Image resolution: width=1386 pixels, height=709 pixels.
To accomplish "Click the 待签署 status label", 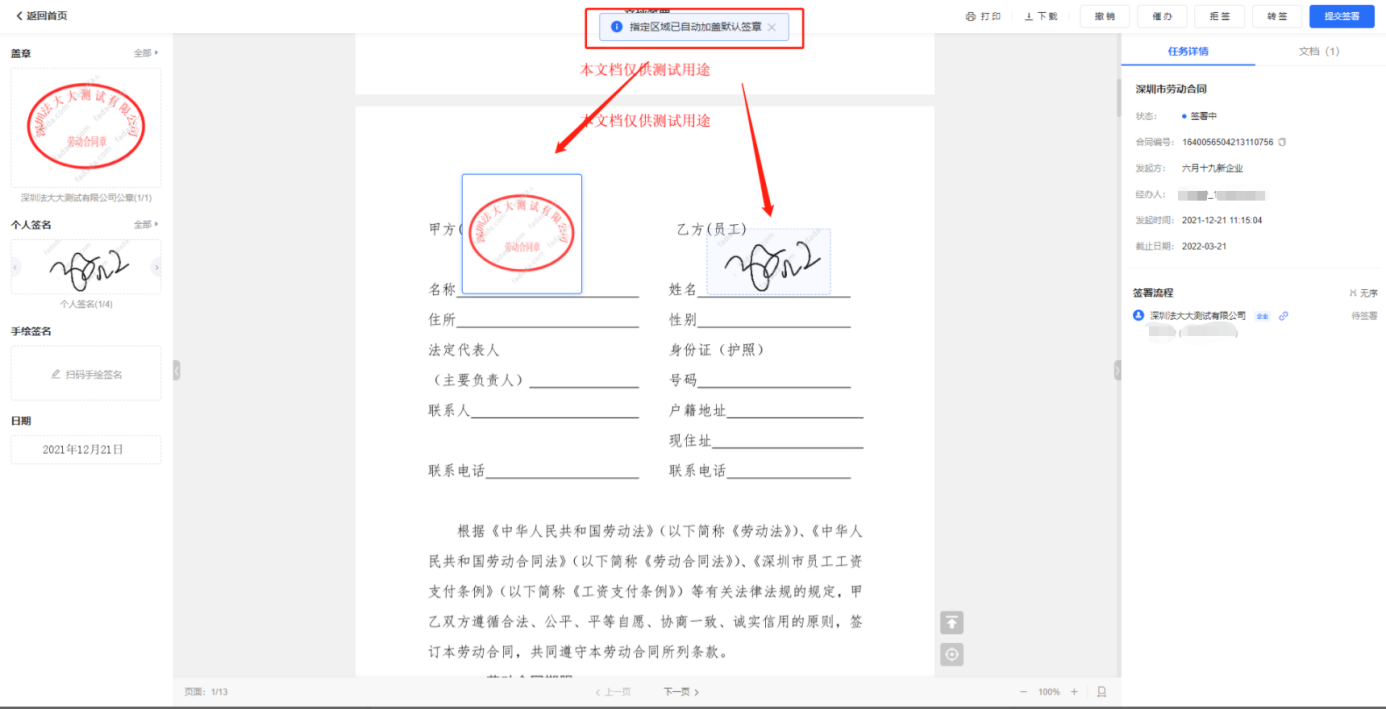I will pyautogui.click(x=1364, y=316).
